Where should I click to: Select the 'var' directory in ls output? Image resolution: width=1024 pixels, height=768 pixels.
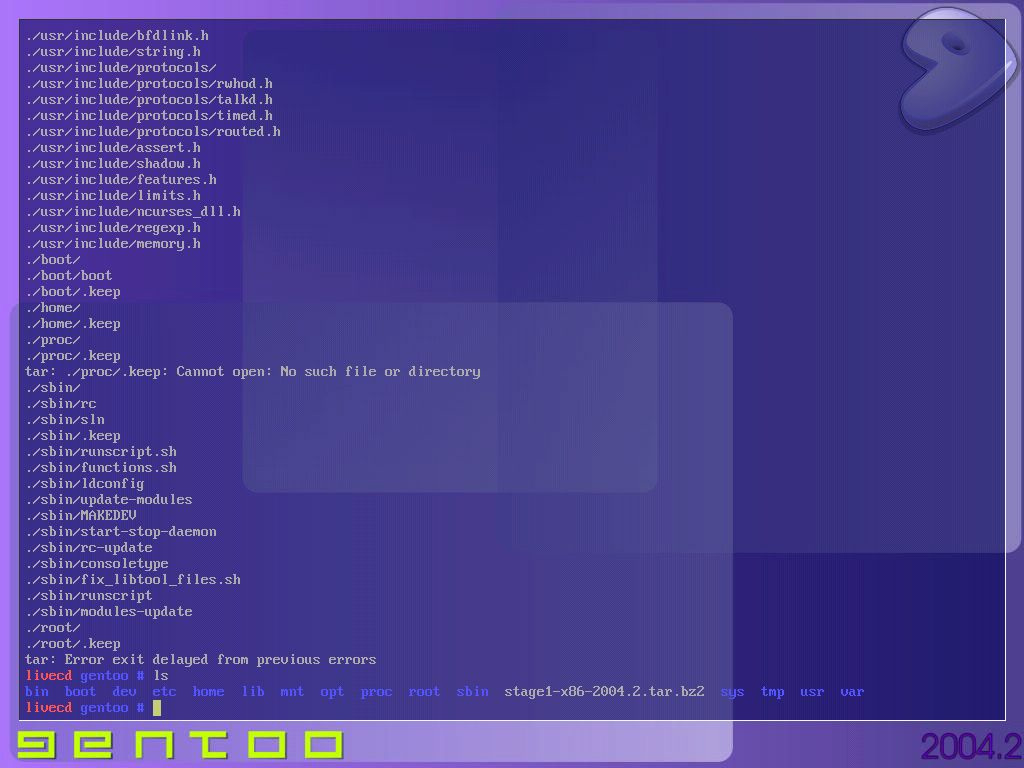[852, 692]
